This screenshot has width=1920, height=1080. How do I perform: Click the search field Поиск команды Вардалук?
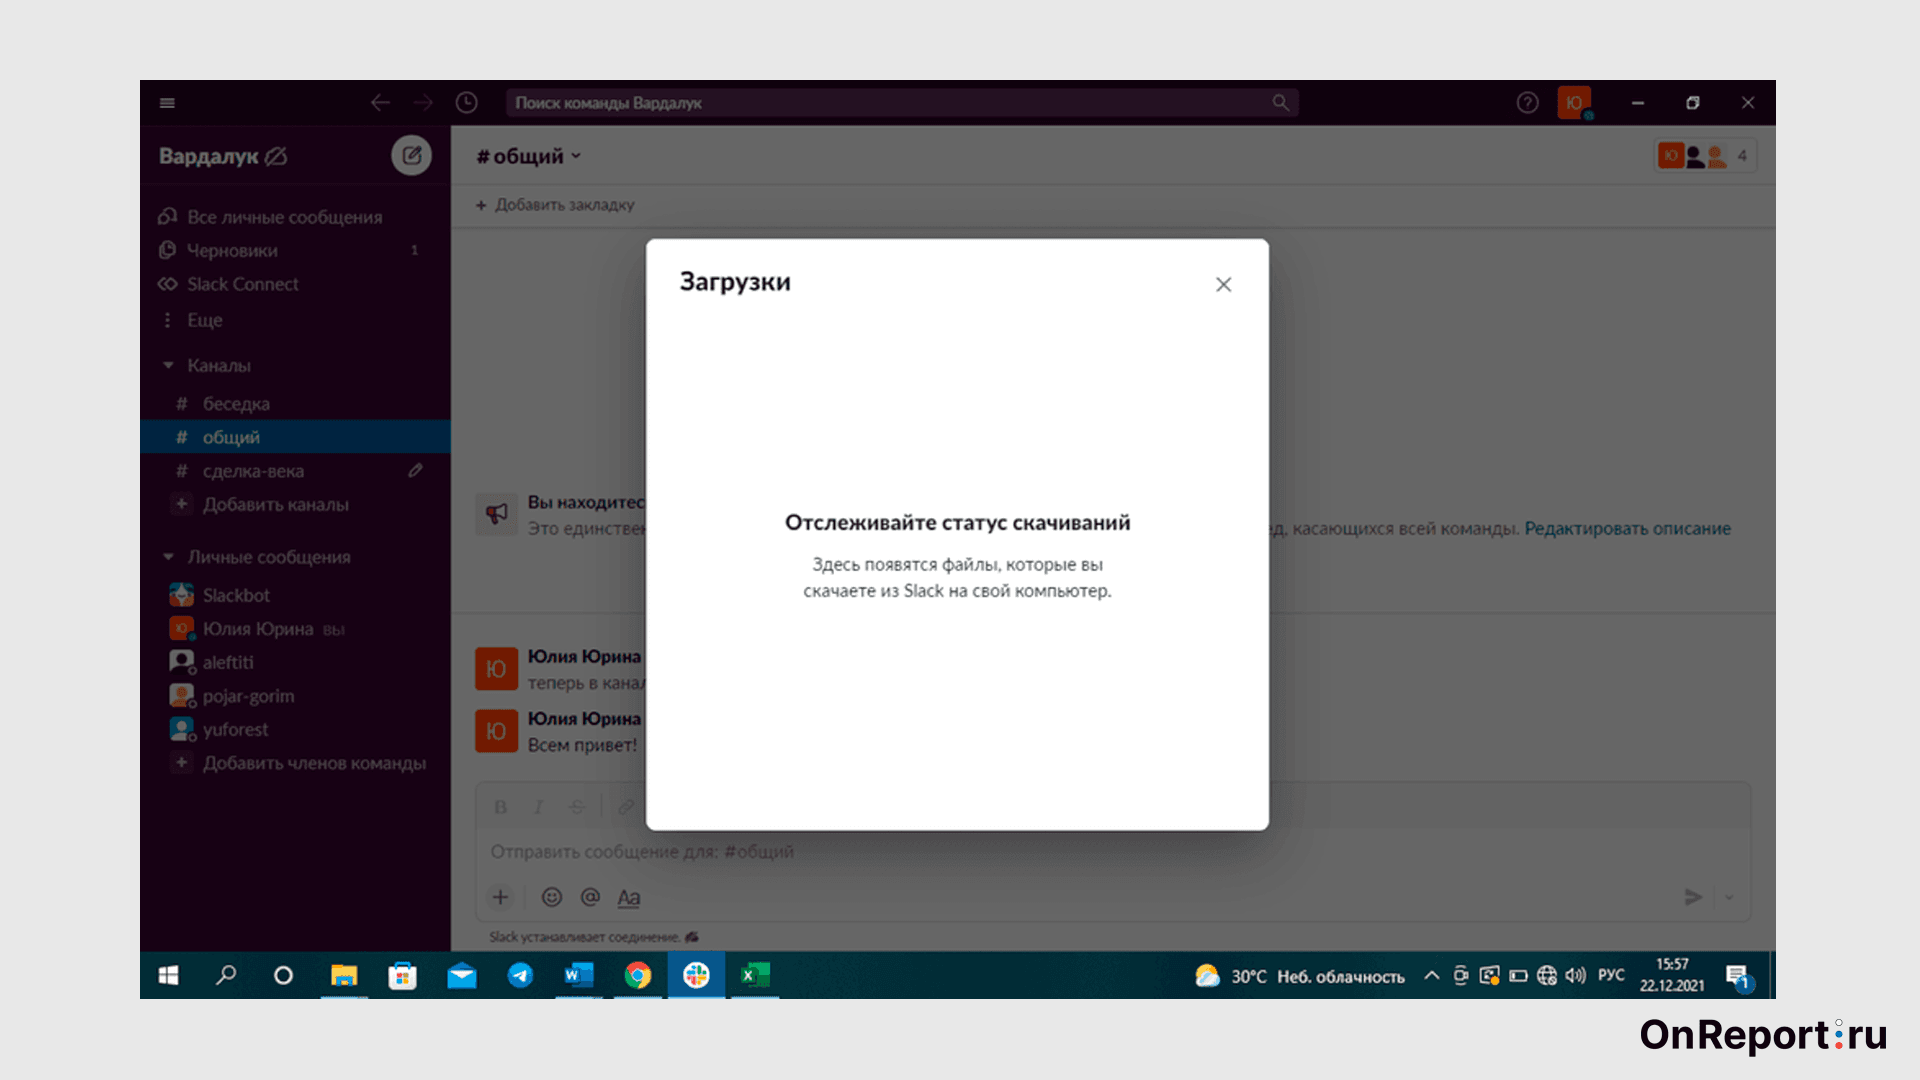(902, 103)
